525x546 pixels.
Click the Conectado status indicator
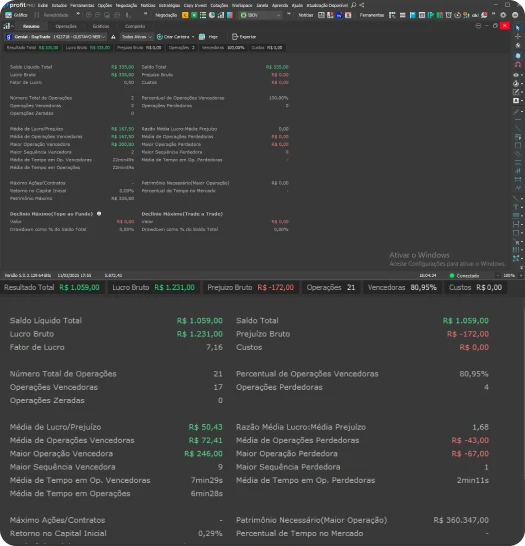tap(464, 275)
